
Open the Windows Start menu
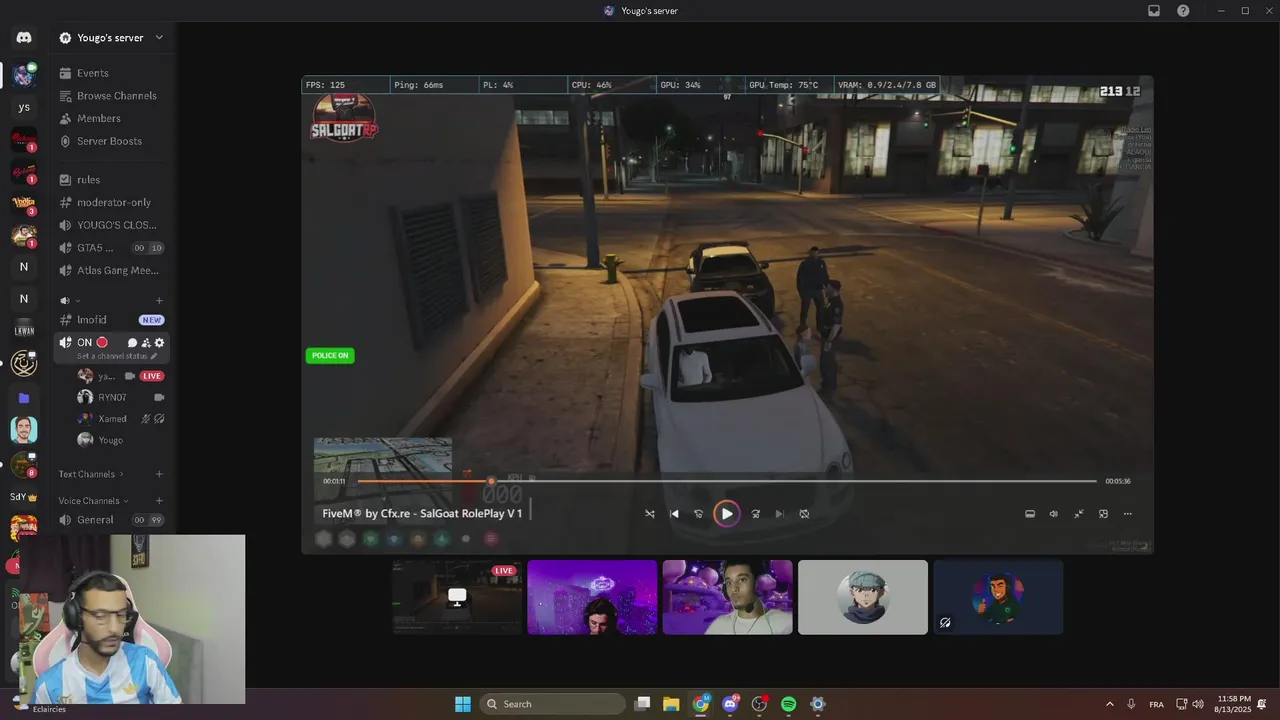(x=463, y=704)
